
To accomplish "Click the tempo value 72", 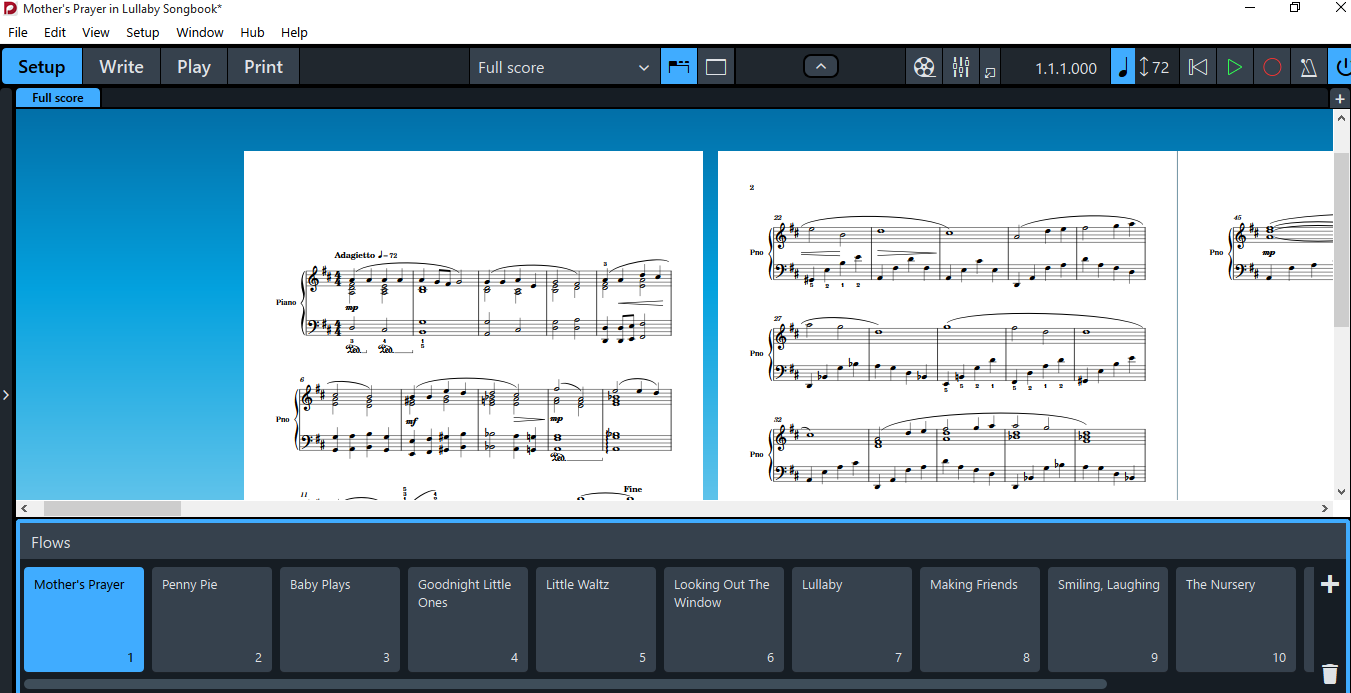I will [x=1160, y=68].
